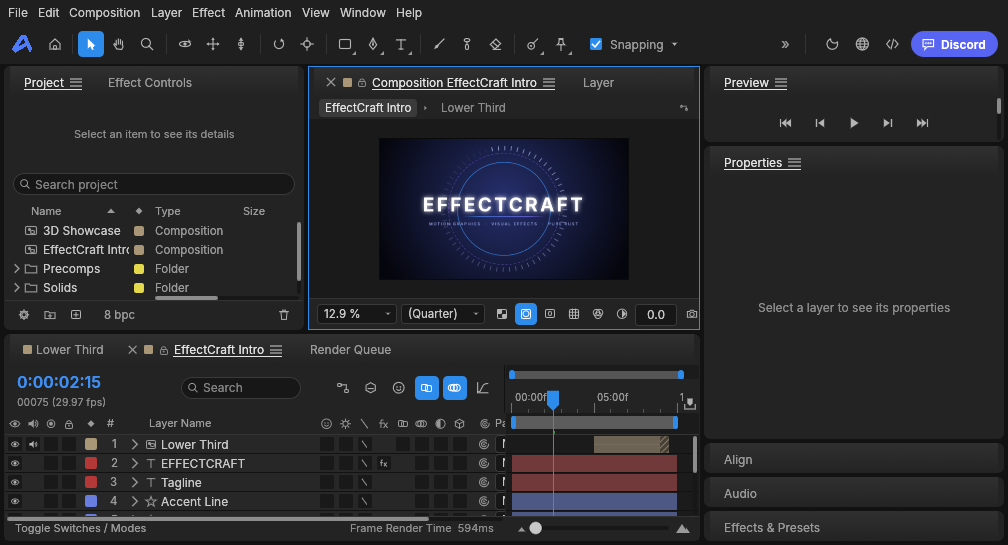Select the Anchor Point tool
Screen dimensions: 1008x545
pyautogui.click(x=307, y=44)
